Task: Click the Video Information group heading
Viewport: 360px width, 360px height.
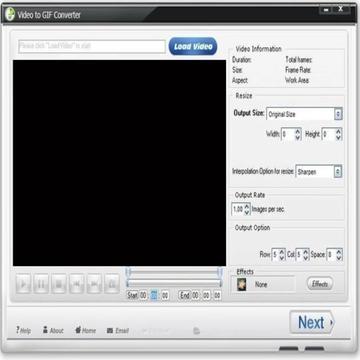Action: 259,49
